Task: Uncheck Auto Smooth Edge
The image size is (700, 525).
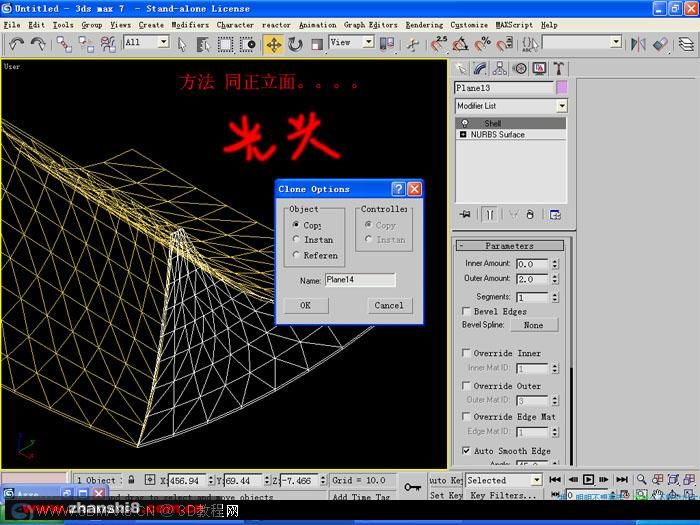Action: 466,450
